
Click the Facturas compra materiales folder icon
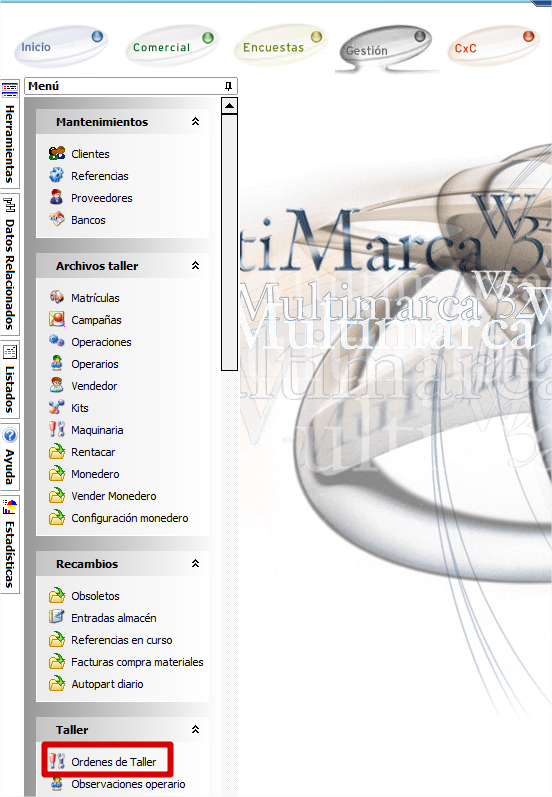click(x=57, y=661)
